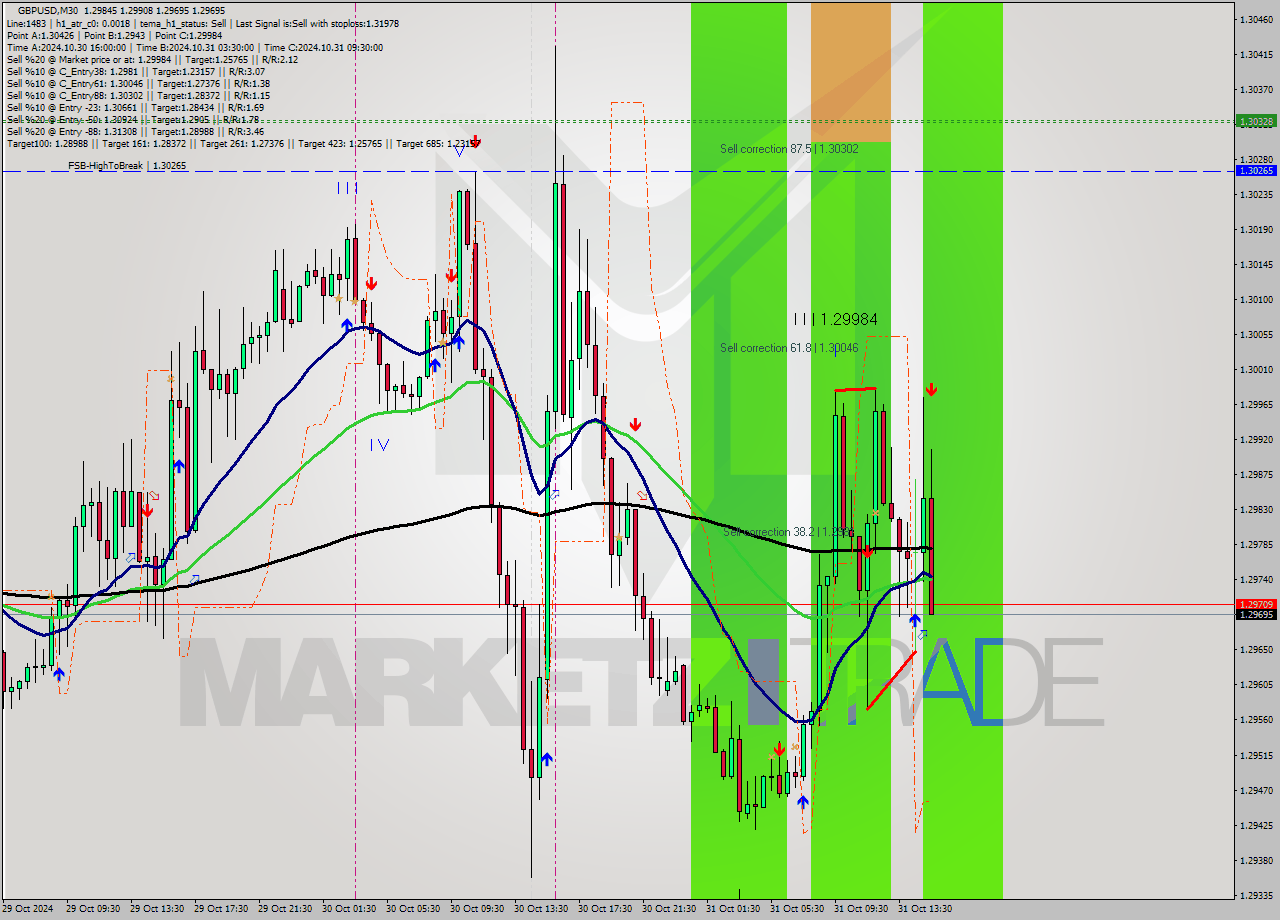Click the 1.29380 price axis label

coord(1256,860)
